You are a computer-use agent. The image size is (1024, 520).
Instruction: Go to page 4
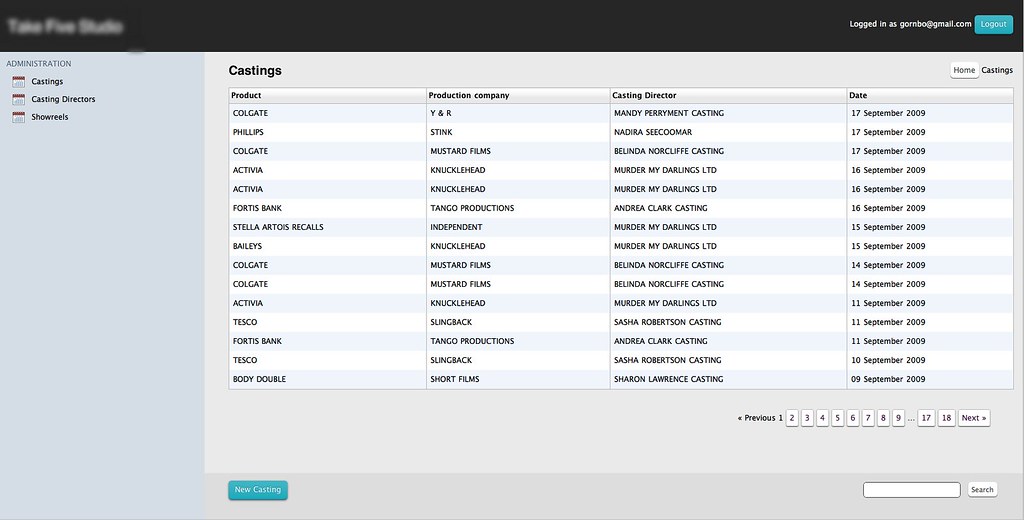(x=822, y=418)
